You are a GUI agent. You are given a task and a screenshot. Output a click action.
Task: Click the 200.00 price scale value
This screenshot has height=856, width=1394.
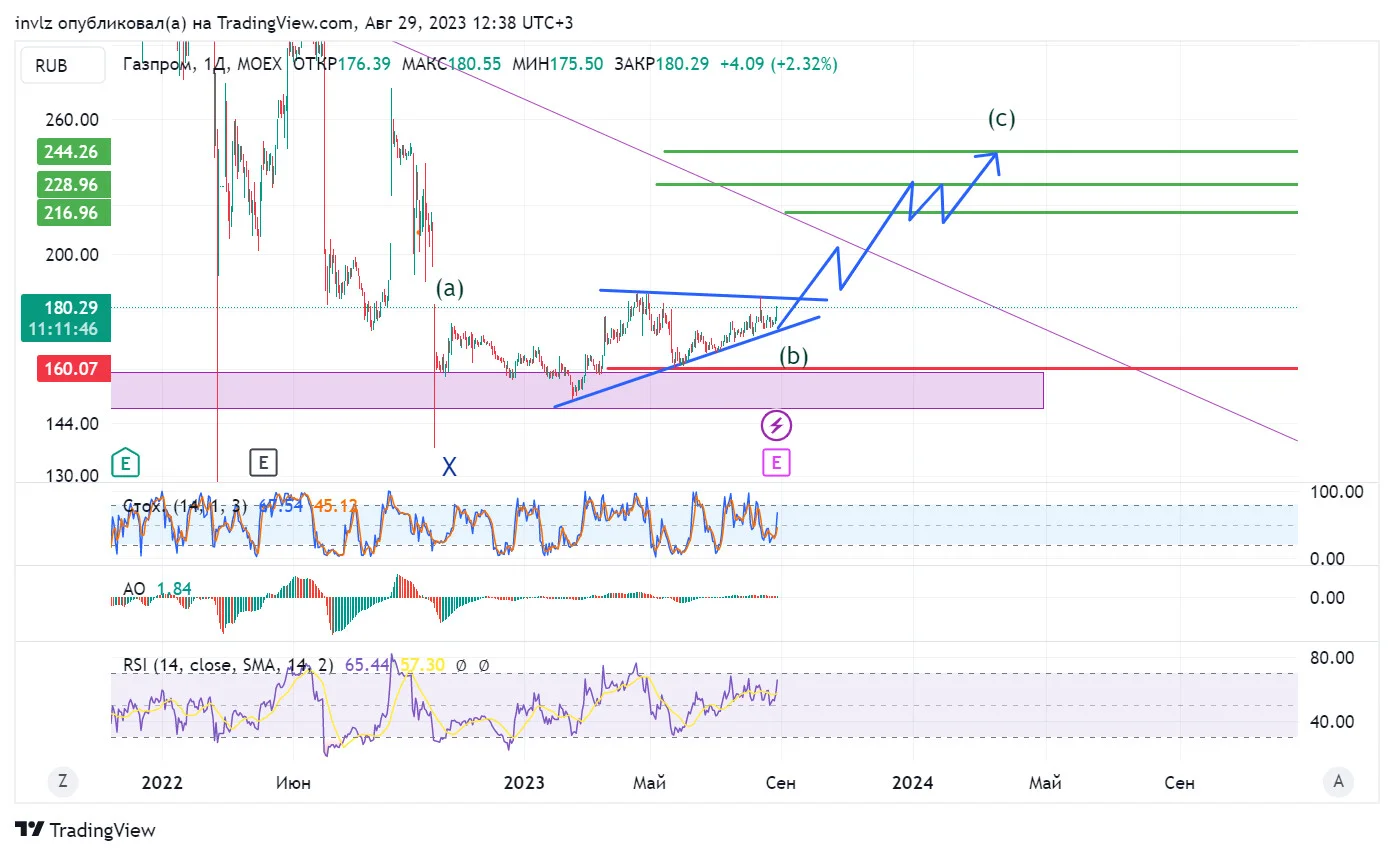click(x=72, y=254)
